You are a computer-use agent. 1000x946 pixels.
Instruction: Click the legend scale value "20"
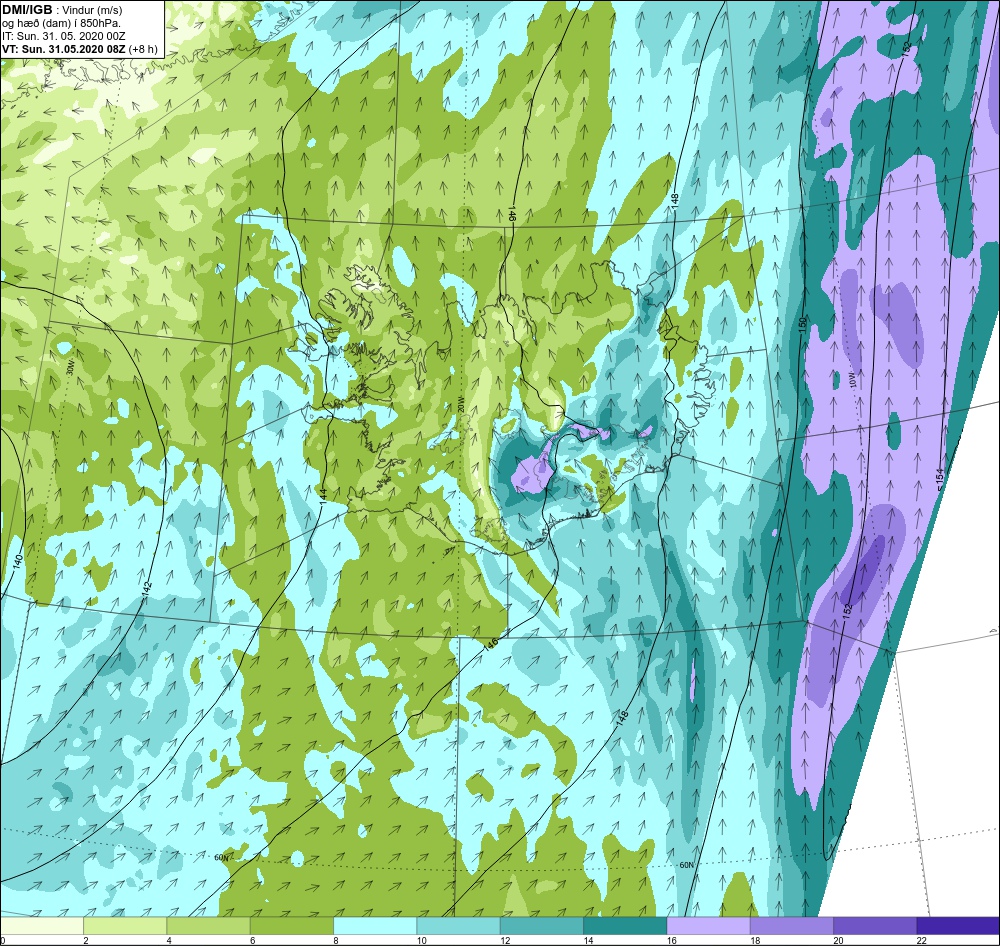pos(838,940)
